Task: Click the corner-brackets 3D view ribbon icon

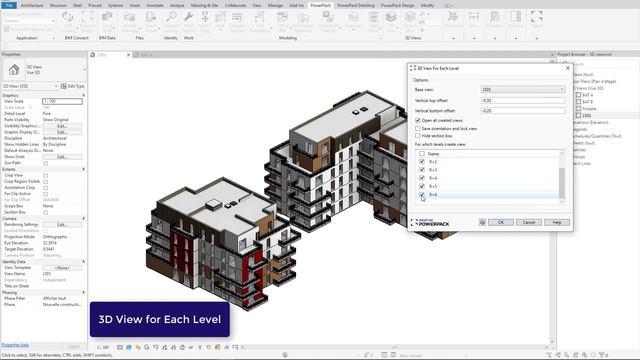Action: pos(536,17)
